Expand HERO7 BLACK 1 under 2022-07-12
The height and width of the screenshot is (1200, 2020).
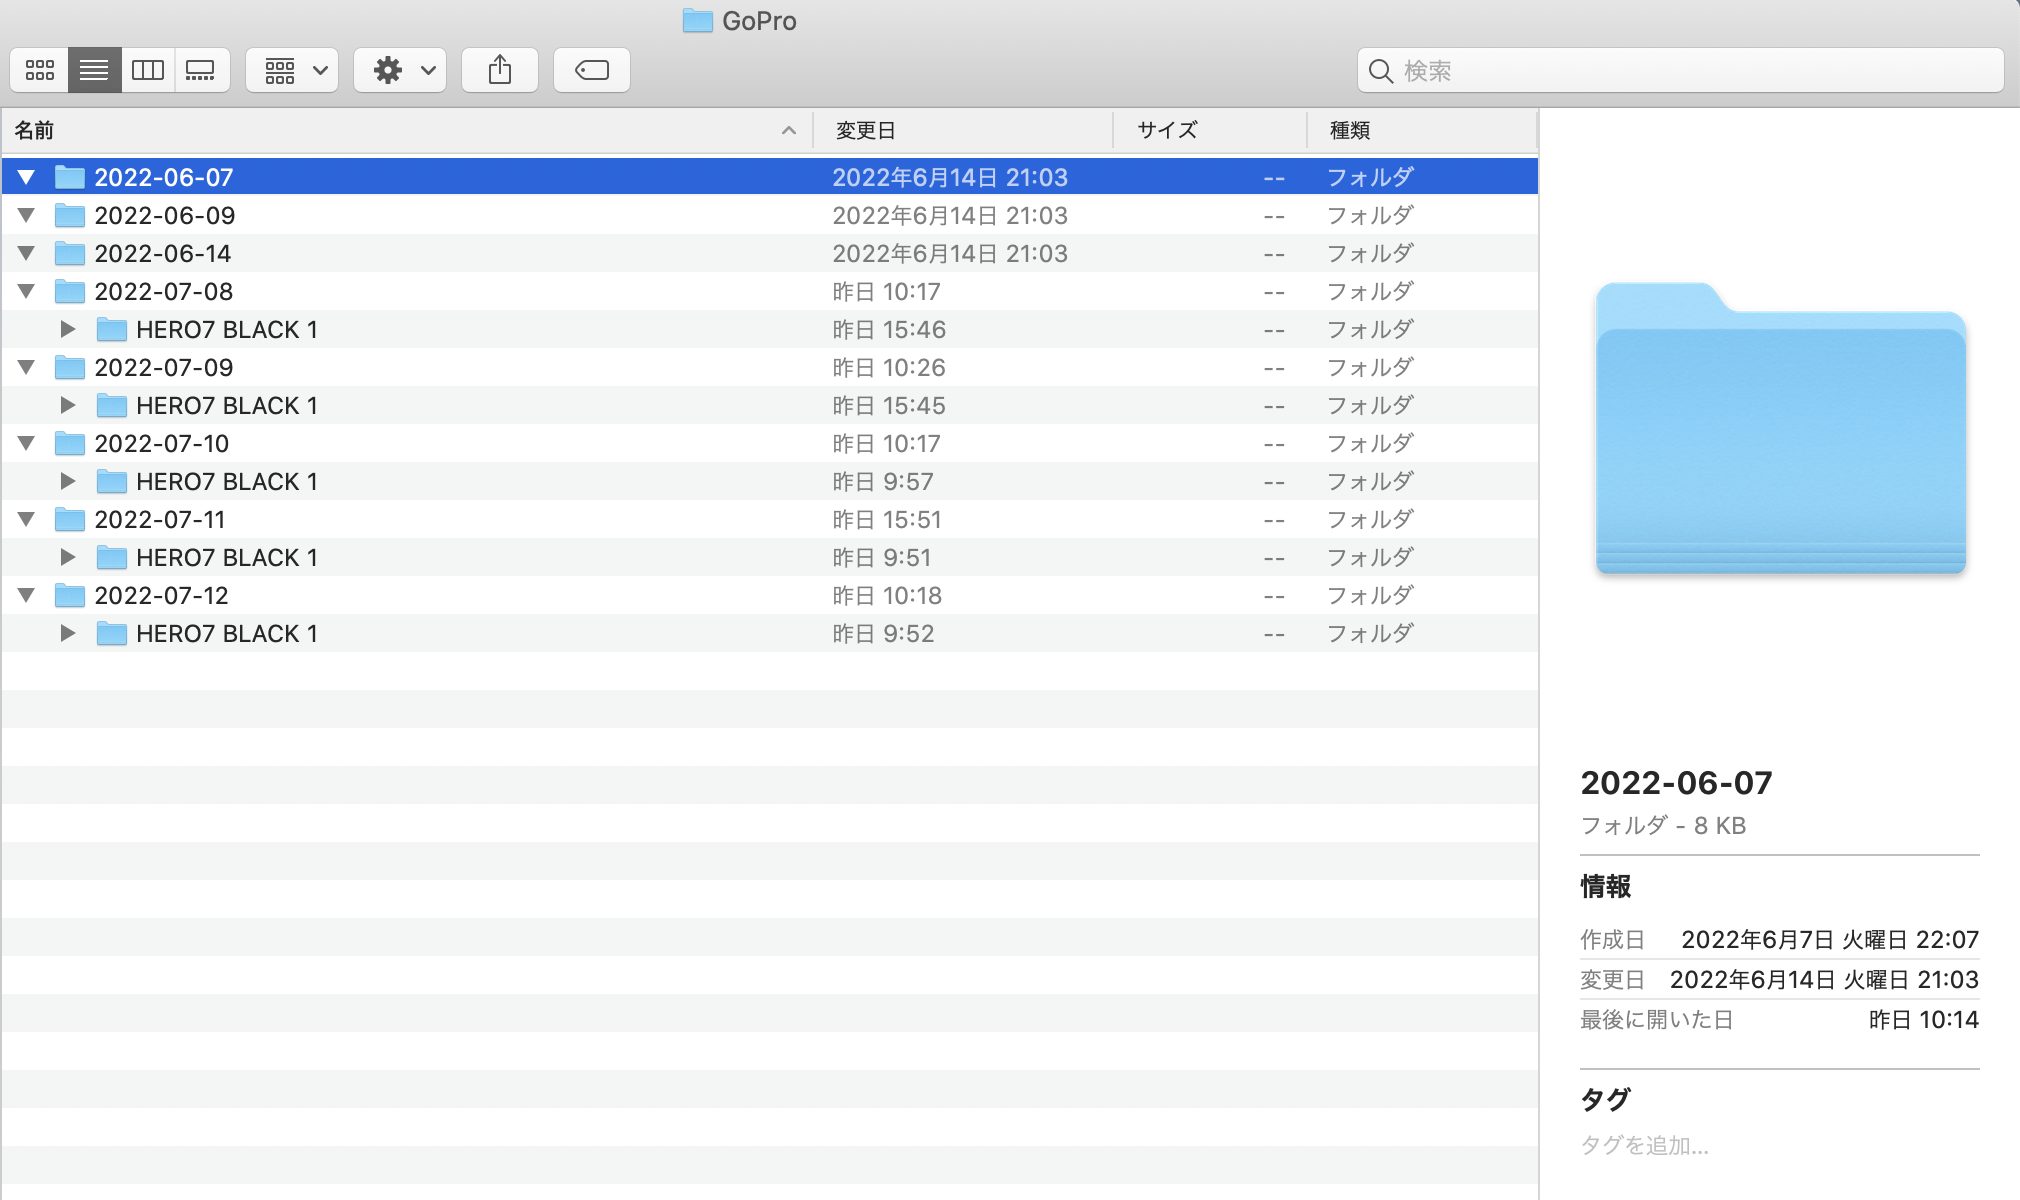pyautogui.click(x=68, y=633)
